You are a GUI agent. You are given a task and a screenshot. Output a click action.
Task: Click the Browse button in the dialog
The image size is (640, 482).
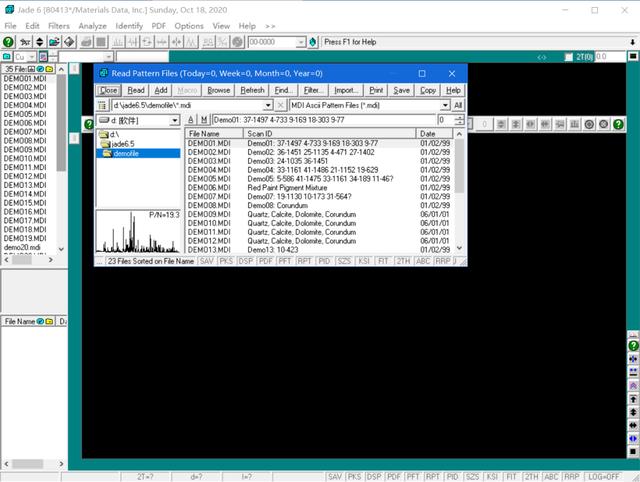[x=218, y=90]
